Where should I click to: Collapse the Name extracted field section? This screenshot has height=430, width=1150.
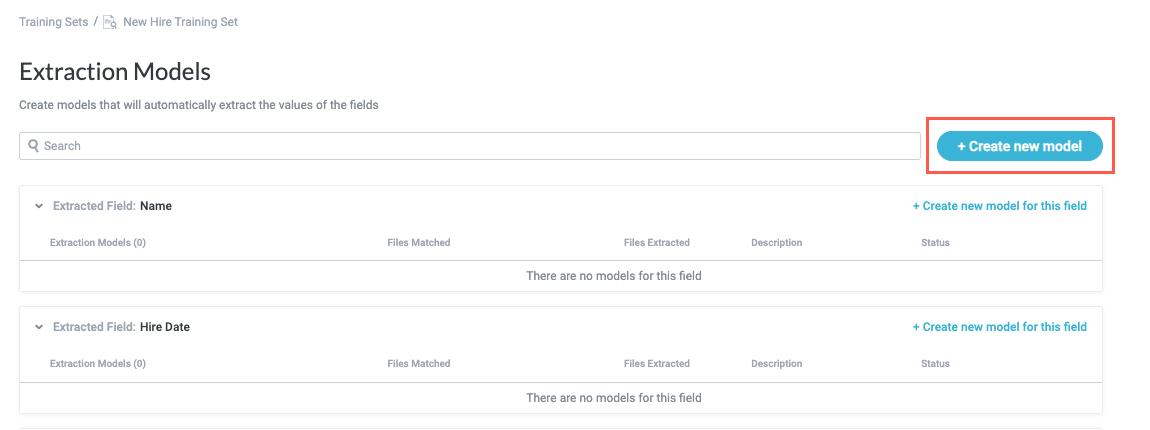tap(39, 206)
